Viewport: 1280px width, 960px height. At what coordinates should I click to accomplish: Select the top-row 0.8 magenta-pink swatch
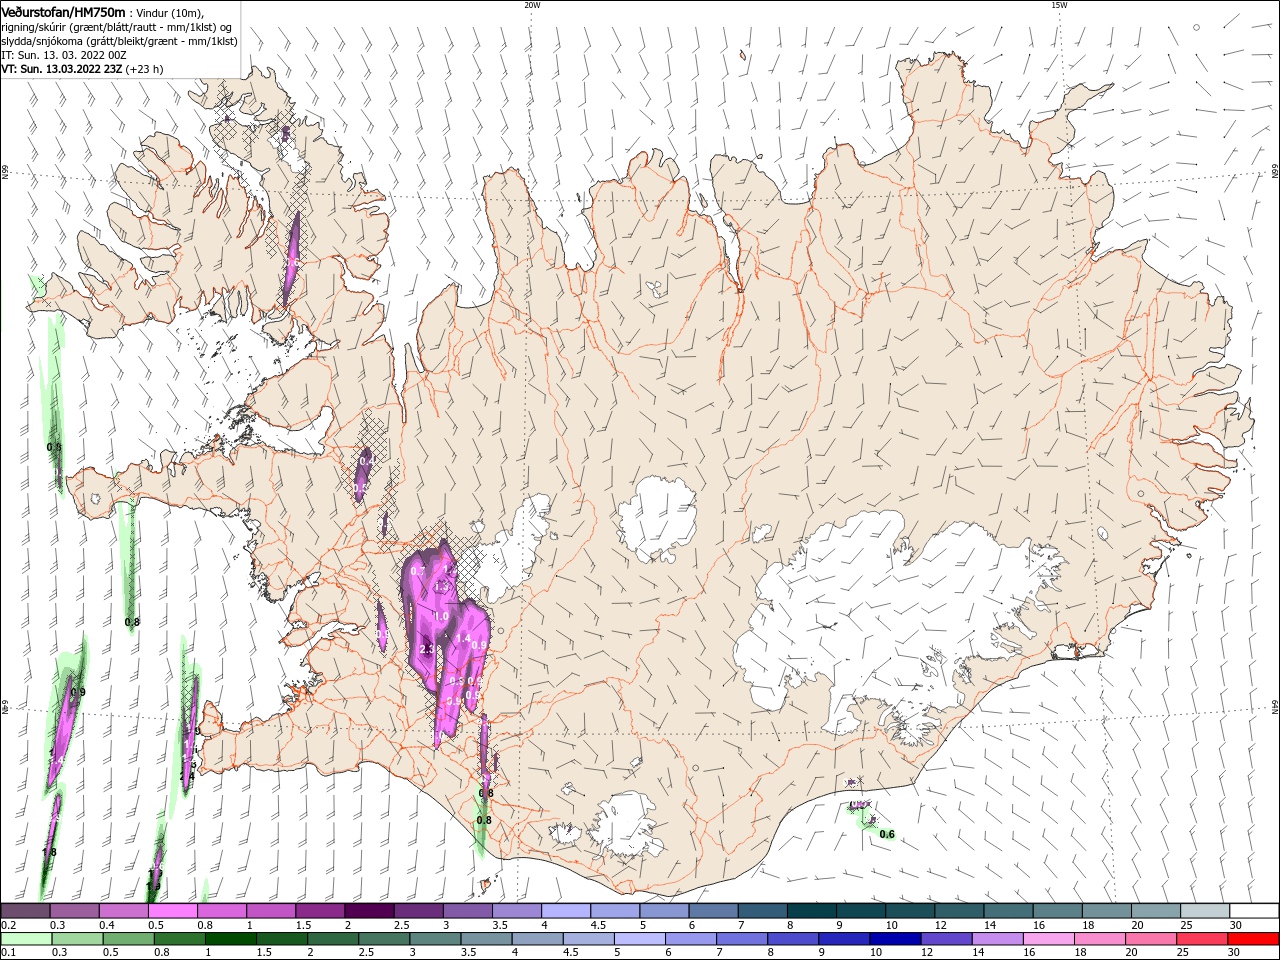coord(221,911)
